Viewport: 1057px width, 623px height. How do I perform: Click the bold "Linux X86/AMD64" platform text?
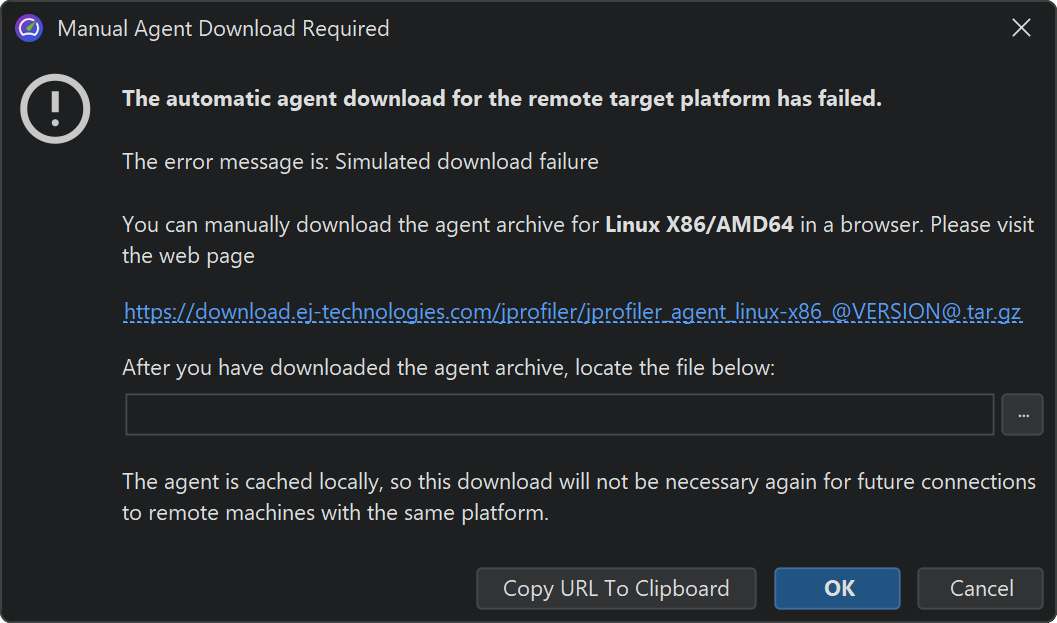point(699,224)
